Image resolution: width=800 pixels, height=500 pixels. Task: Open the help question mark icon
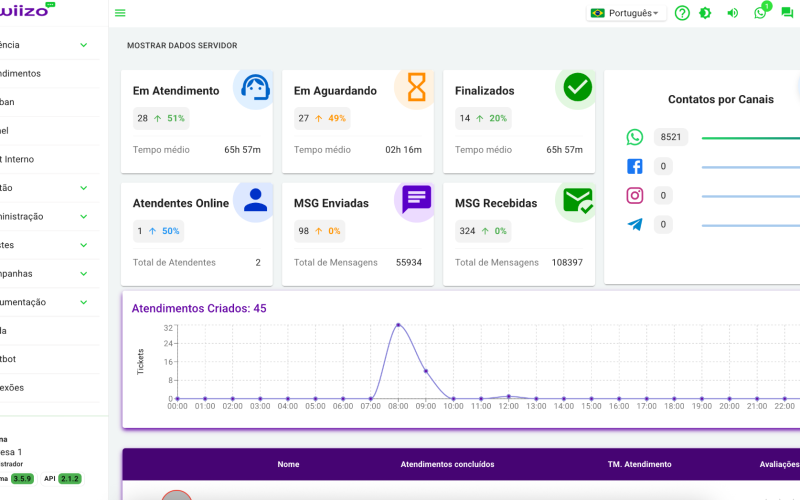pyautogui.click(x=682, y=13)
